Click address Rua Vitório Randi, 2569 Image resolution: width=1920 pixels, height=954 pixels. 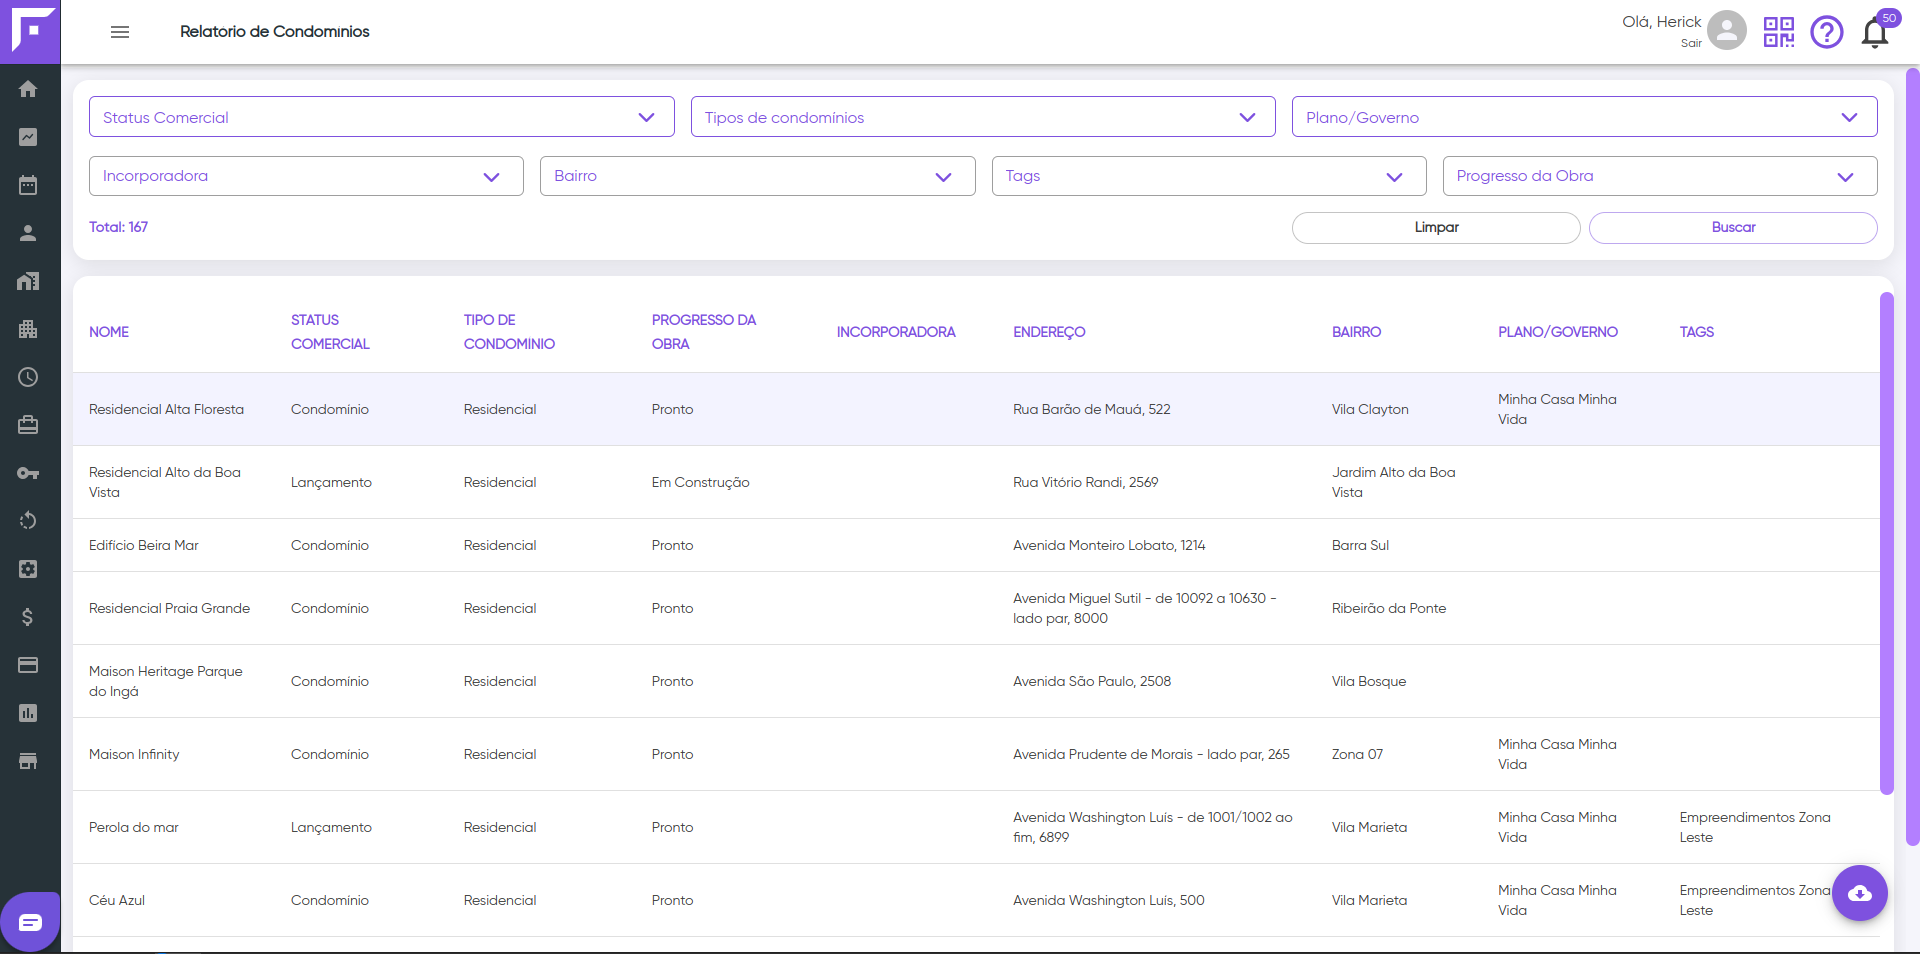[x=1085, y=482]
